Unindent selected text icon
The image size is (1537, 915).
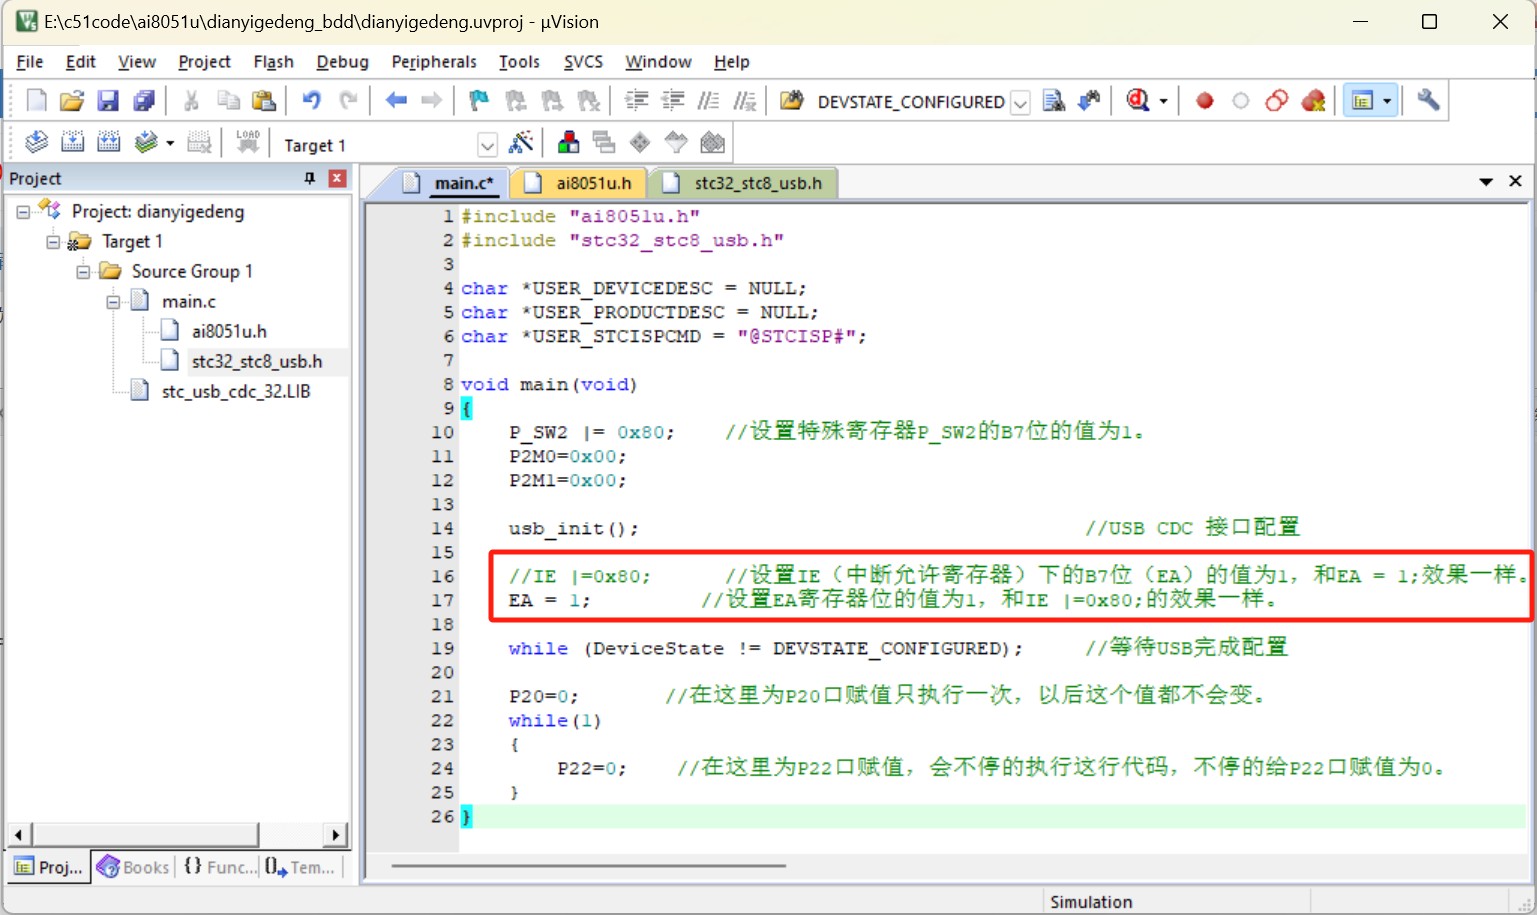673,100
